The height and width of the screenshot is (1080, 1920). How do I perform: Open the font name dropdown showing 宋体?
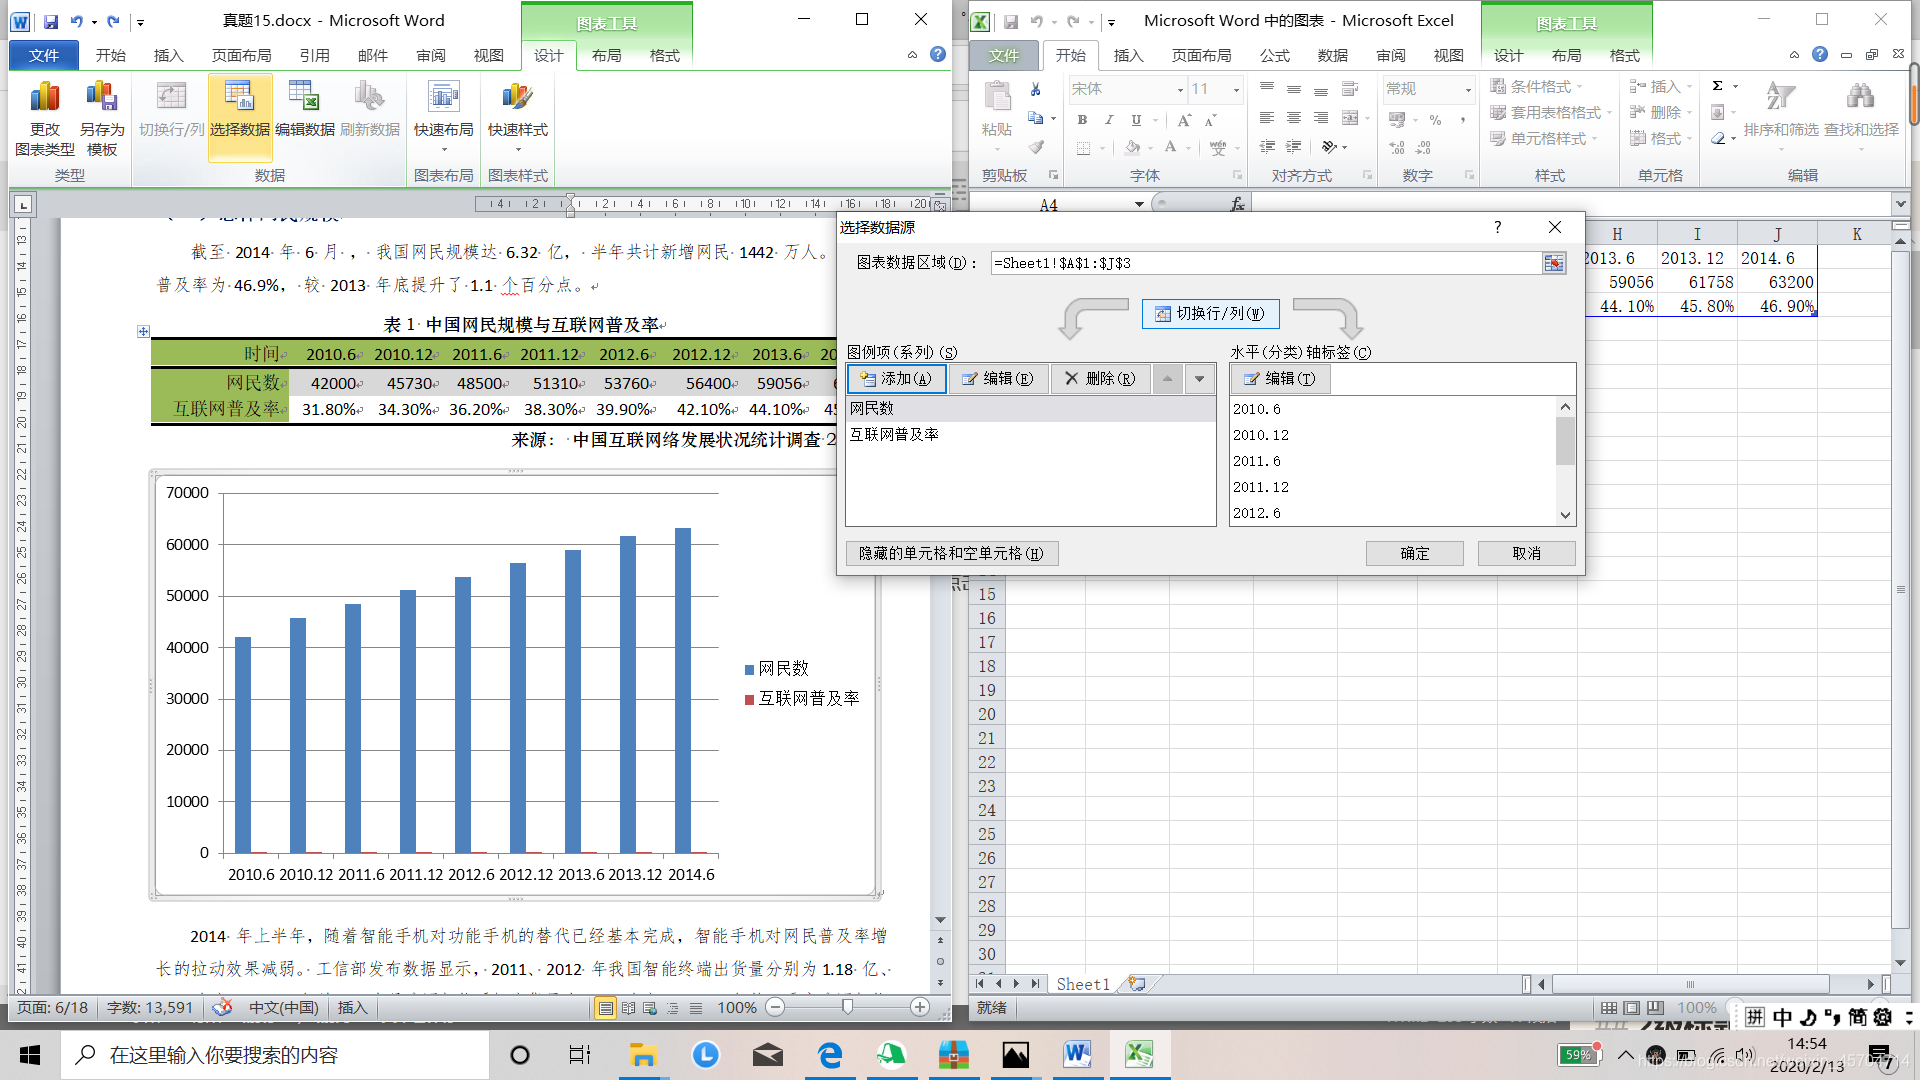(x=1180, y=90)
